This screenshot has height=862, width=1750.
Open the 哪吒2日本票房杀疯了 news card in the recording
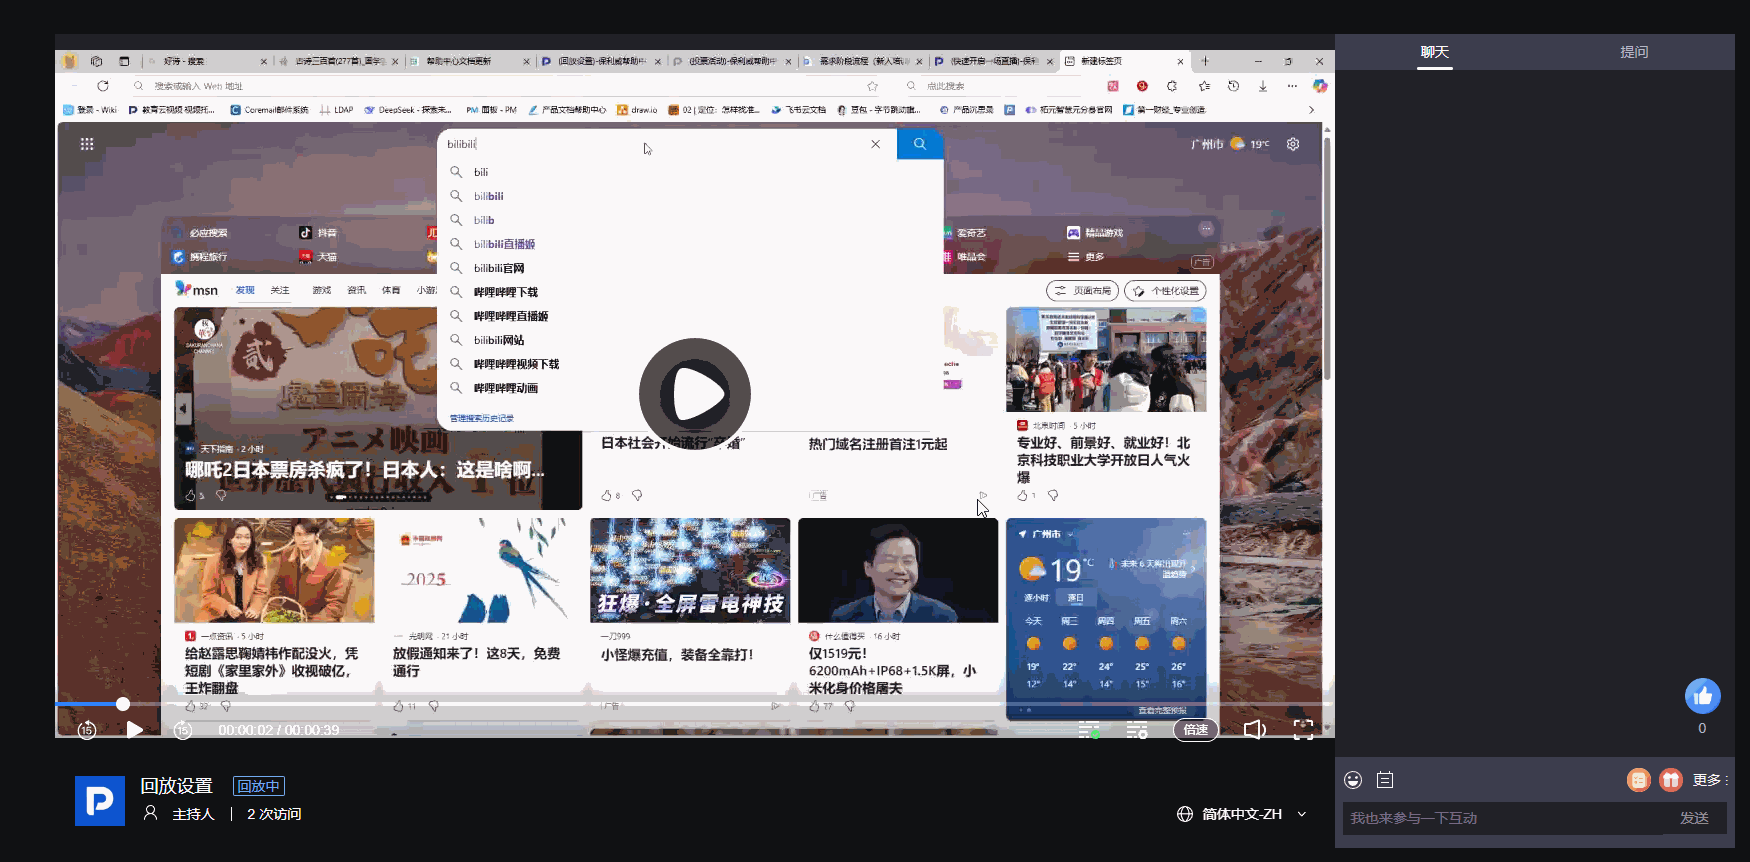[x=378, y=409]
